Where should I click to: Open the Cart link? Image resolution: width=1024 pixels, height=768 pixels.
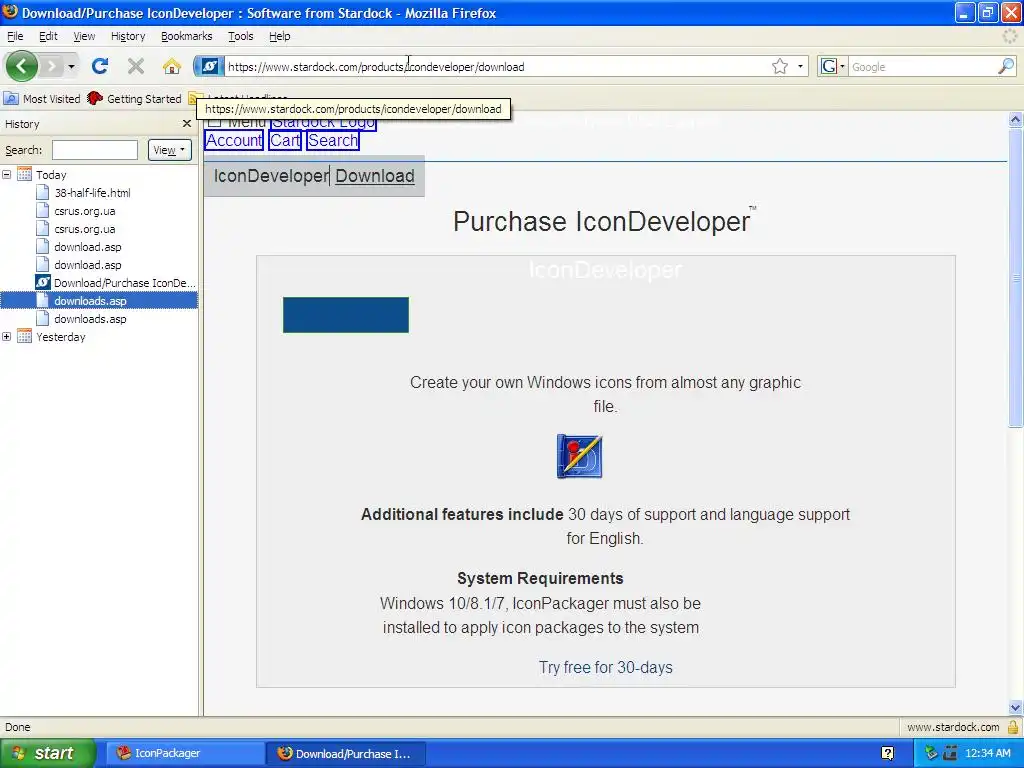pos(285,140)
